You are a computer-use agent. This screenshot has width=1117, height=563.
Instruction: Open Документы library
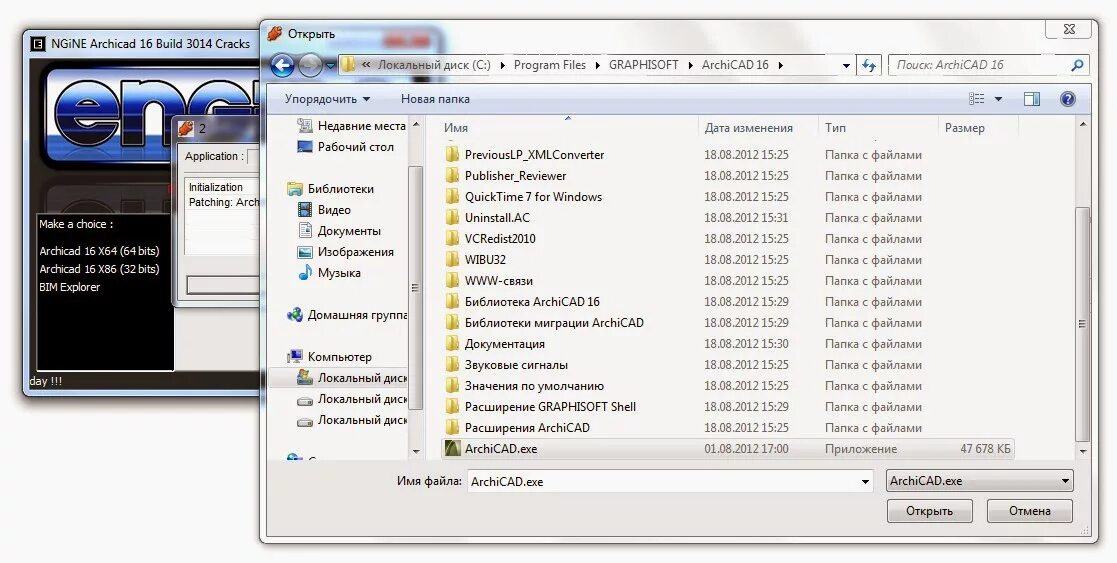coord(339,231)
